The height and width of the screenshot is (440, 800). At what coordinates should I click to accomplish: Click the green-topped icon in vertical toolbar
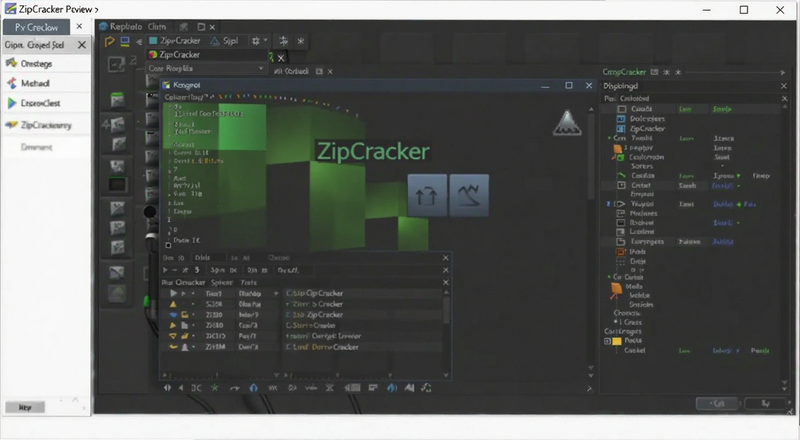pyautogui.click(x=117, y=100)
